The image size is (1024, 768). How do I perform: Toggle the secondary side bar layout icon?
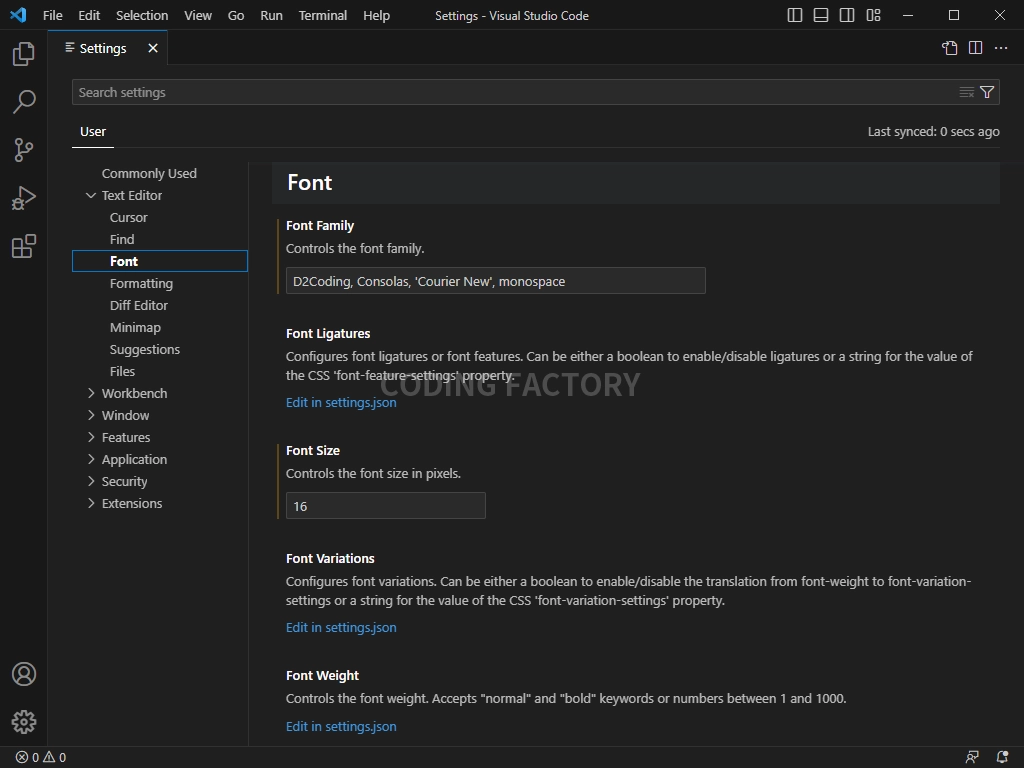[x=847, y=15]
